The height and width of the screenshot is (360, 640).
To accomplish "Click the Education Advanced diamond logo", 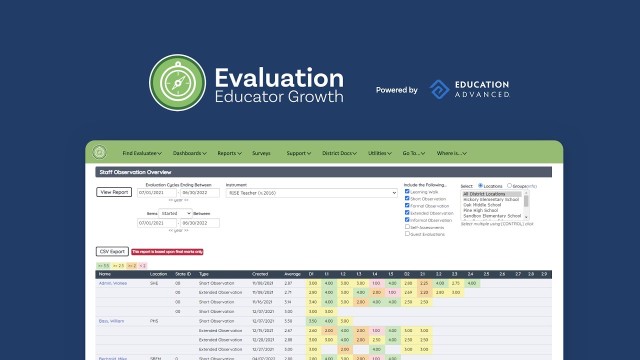I will [x=440, y=89].
